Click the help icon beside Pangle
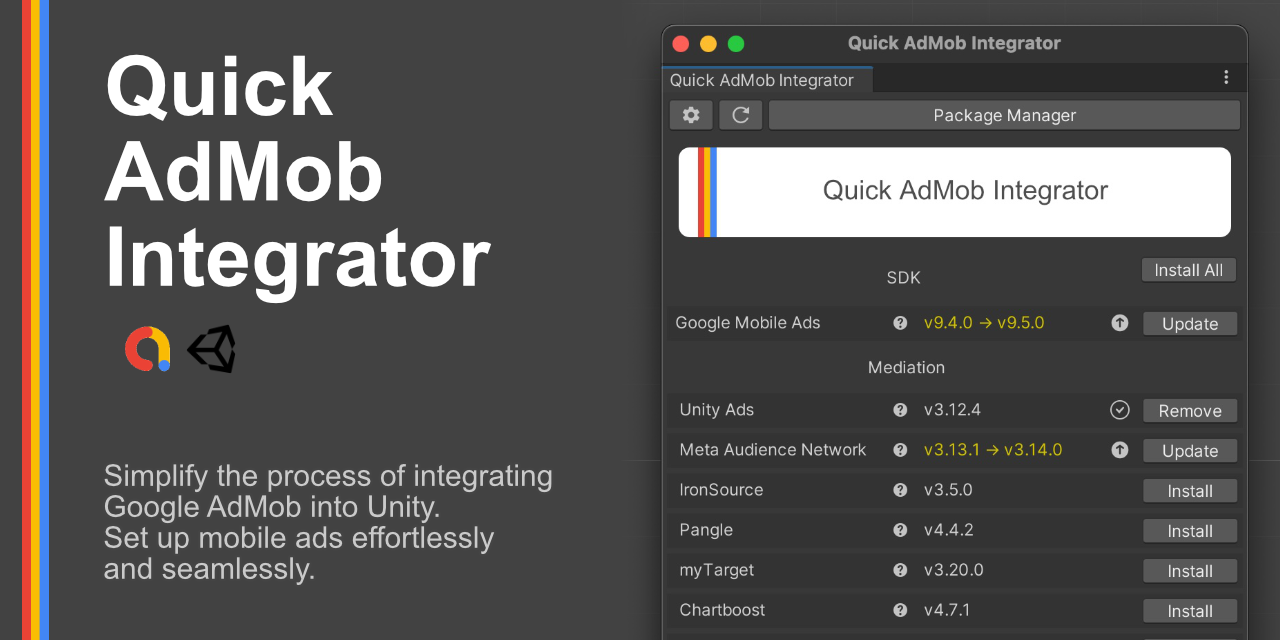Screen dimensions: 1280x640 (900, 530)
